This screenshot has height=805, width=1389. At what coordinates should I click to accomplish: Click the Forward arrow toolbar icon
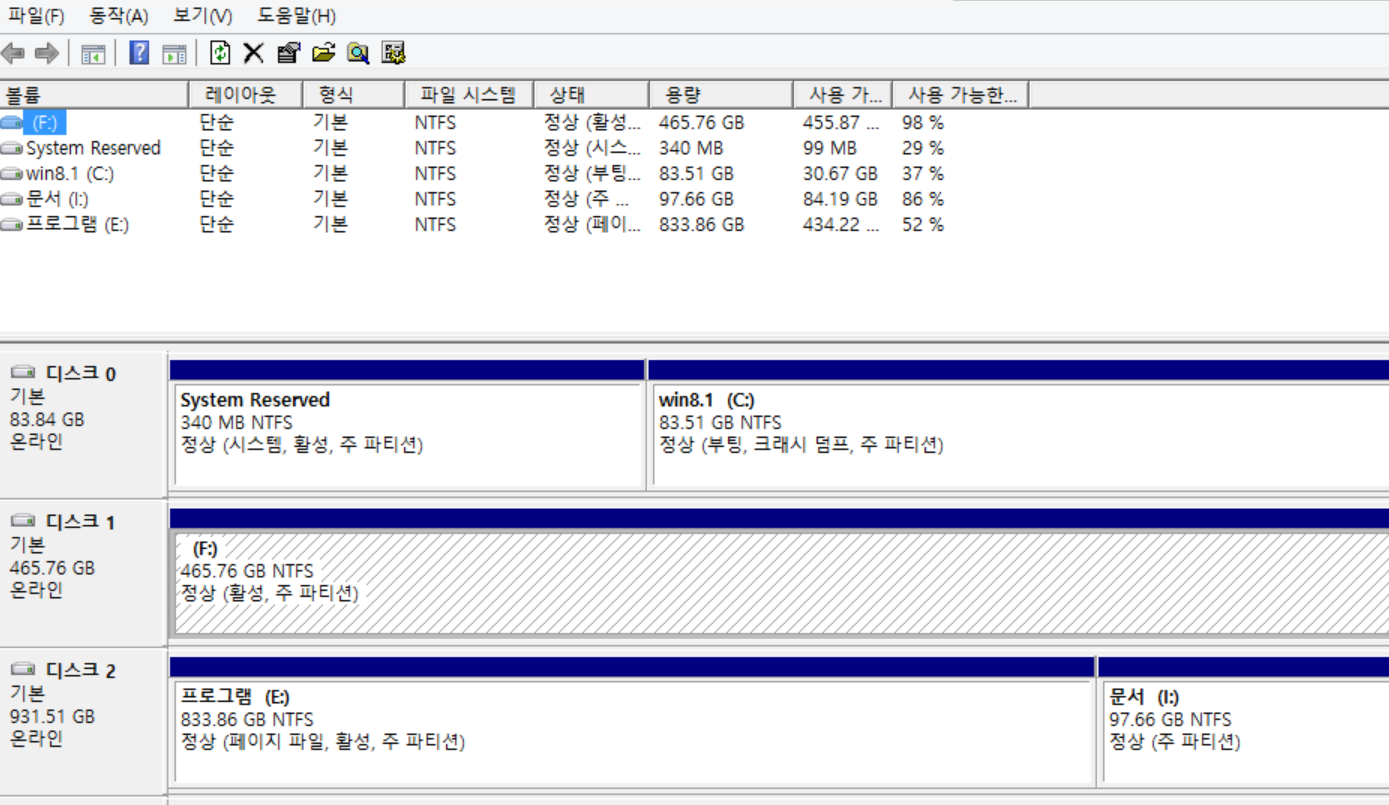(46, 53)
